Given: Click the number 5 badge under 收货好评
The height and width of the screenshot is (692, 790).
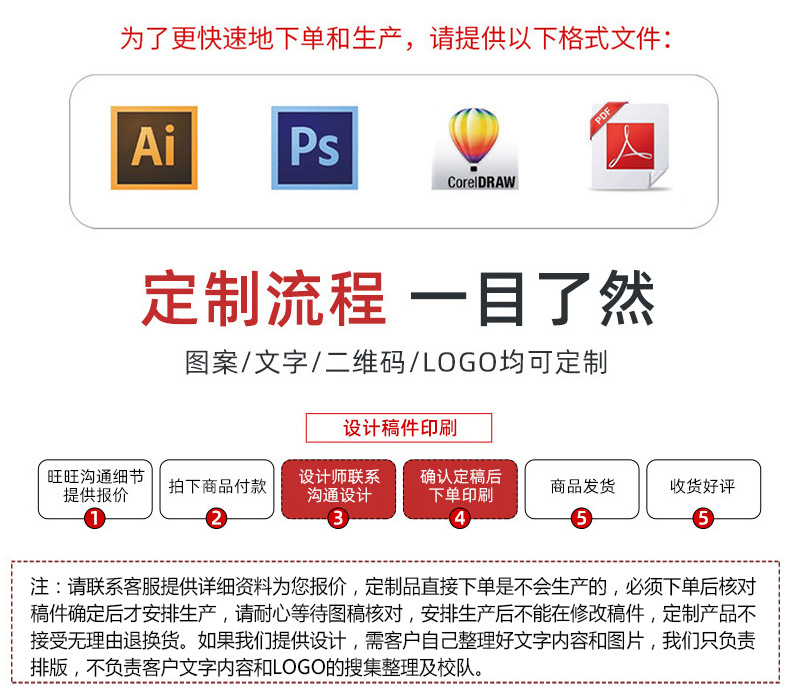Looking at the screenshot, I should tap(703, 518).
